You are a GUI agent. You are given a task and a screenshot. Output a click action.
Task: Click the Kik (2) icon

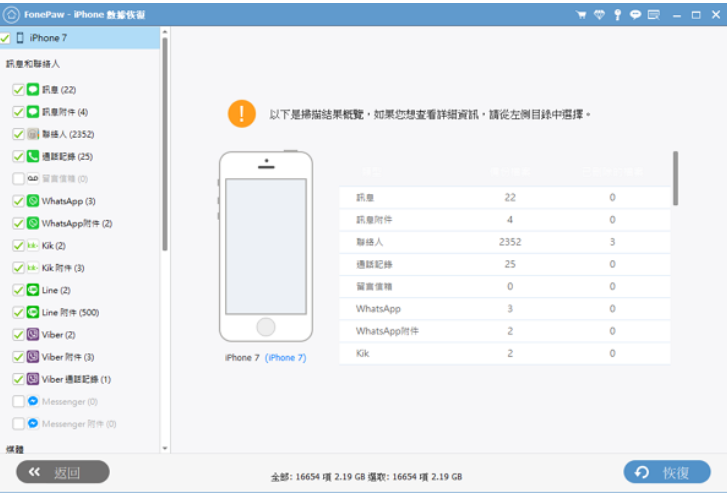32,245
